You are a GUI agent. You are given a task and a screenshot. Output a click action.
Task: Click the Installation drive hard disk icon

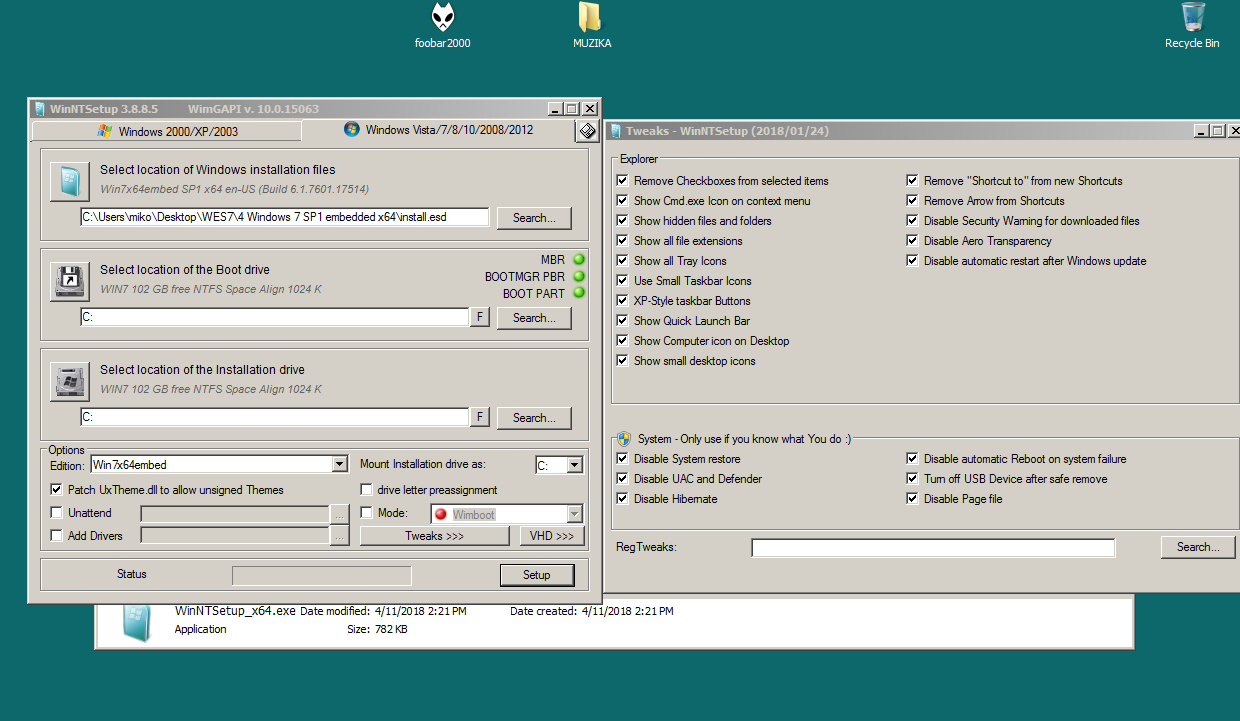click(70, 382)
